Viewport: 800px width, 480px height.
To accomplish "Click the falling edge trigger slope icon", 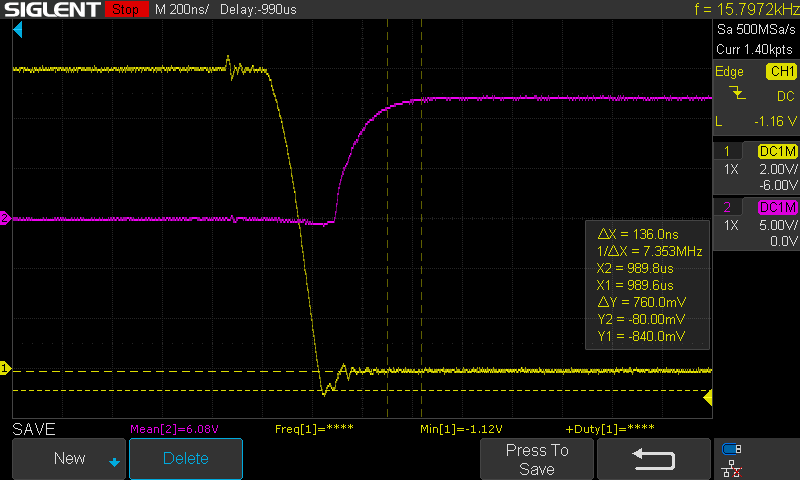I will pyautogui.click(x=738, y=94).
